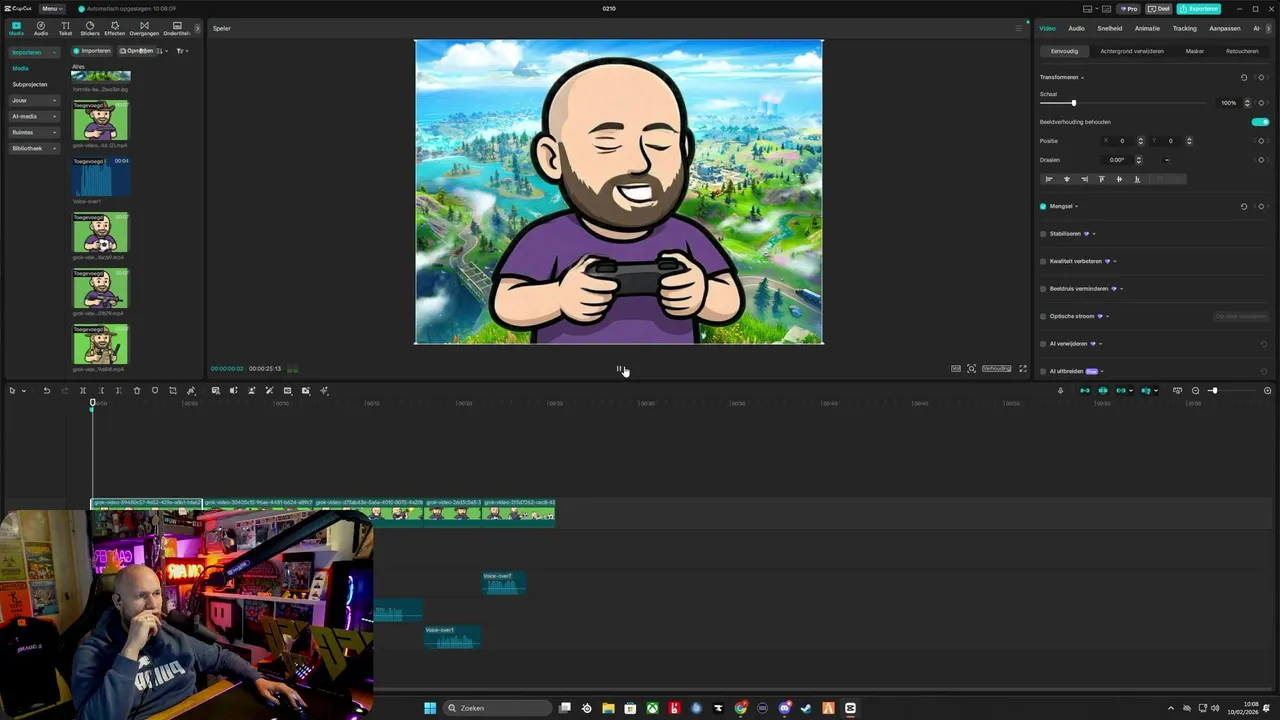Image resolution: width=1280 pixels, height=720 pixels.
Task: Select the fortnite background image thumbnail
Action: [101, 77]
